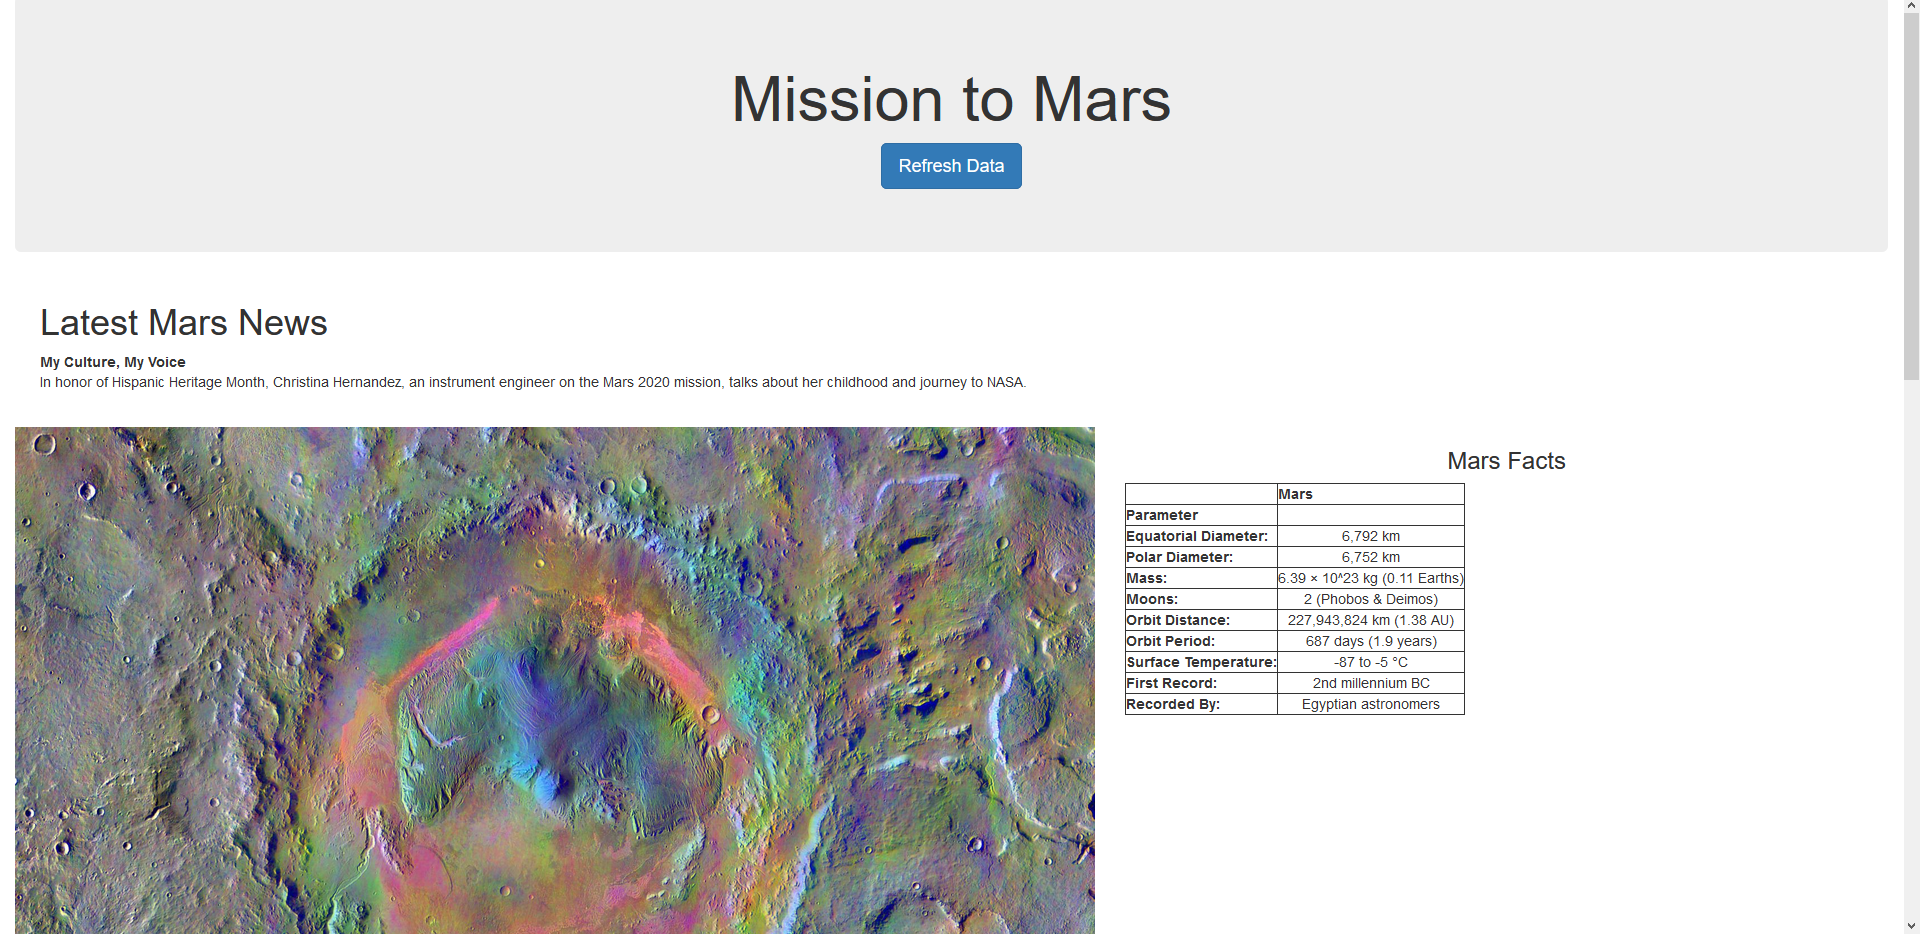Screen dimensions: 1920x934
Task: Click the 'Recorded By:' row label
Action: [1201, 704]
